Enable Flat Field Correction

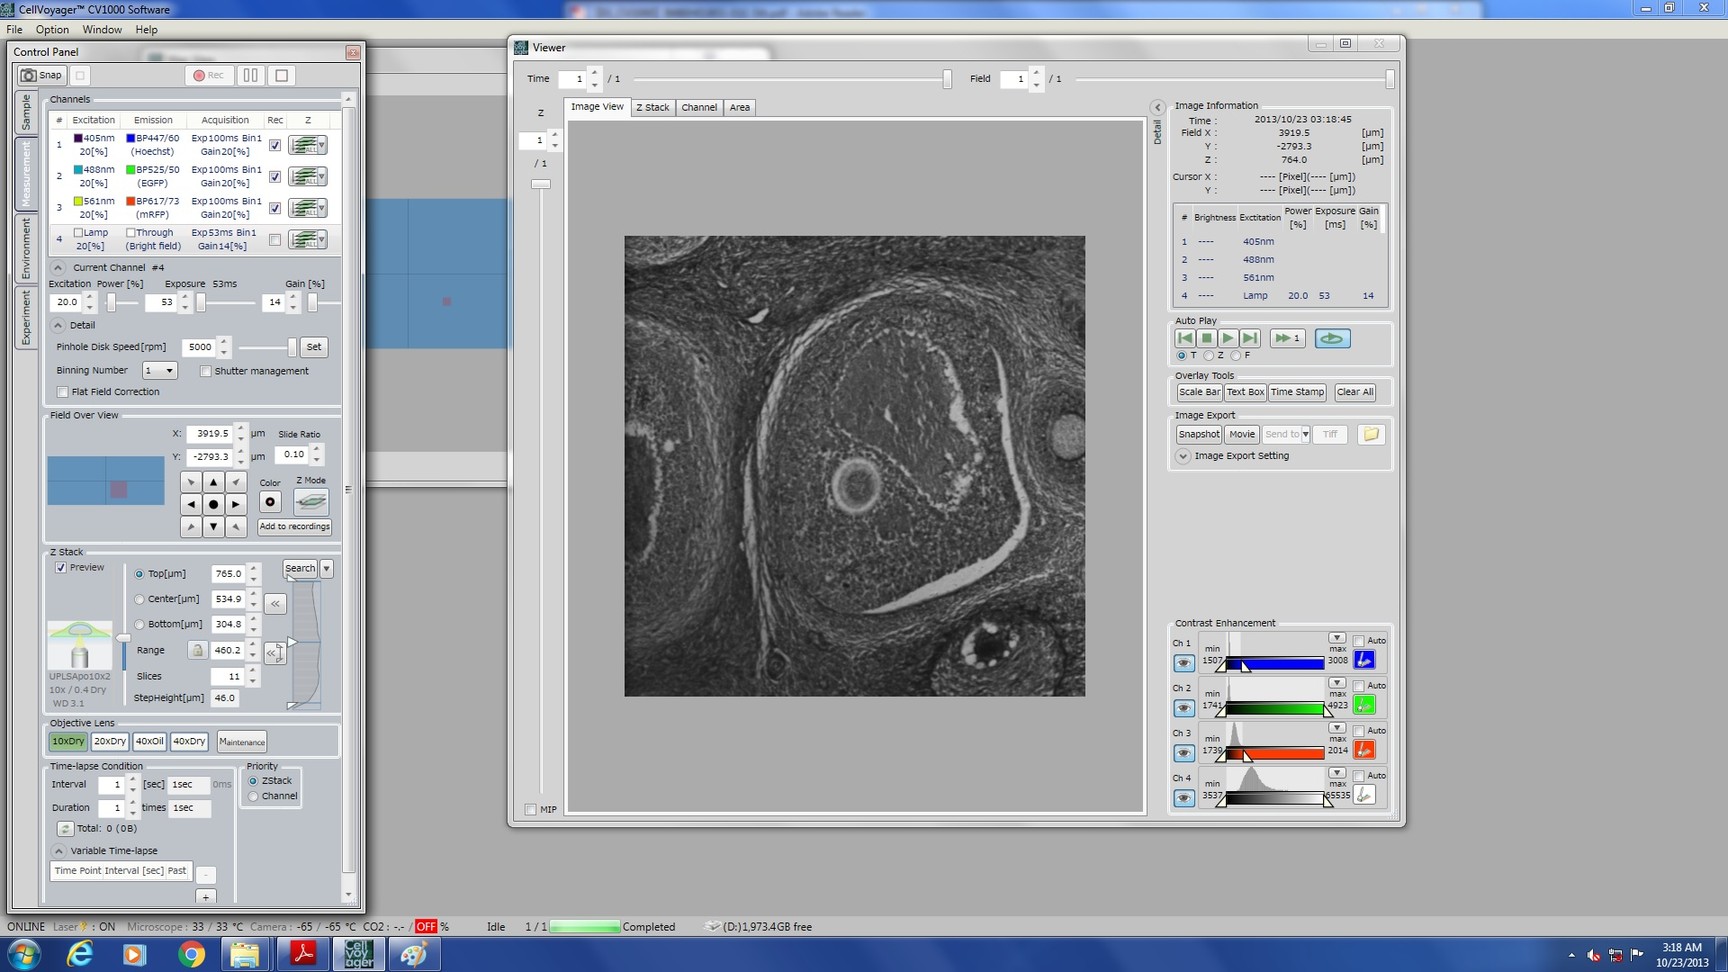pos(63,392)
